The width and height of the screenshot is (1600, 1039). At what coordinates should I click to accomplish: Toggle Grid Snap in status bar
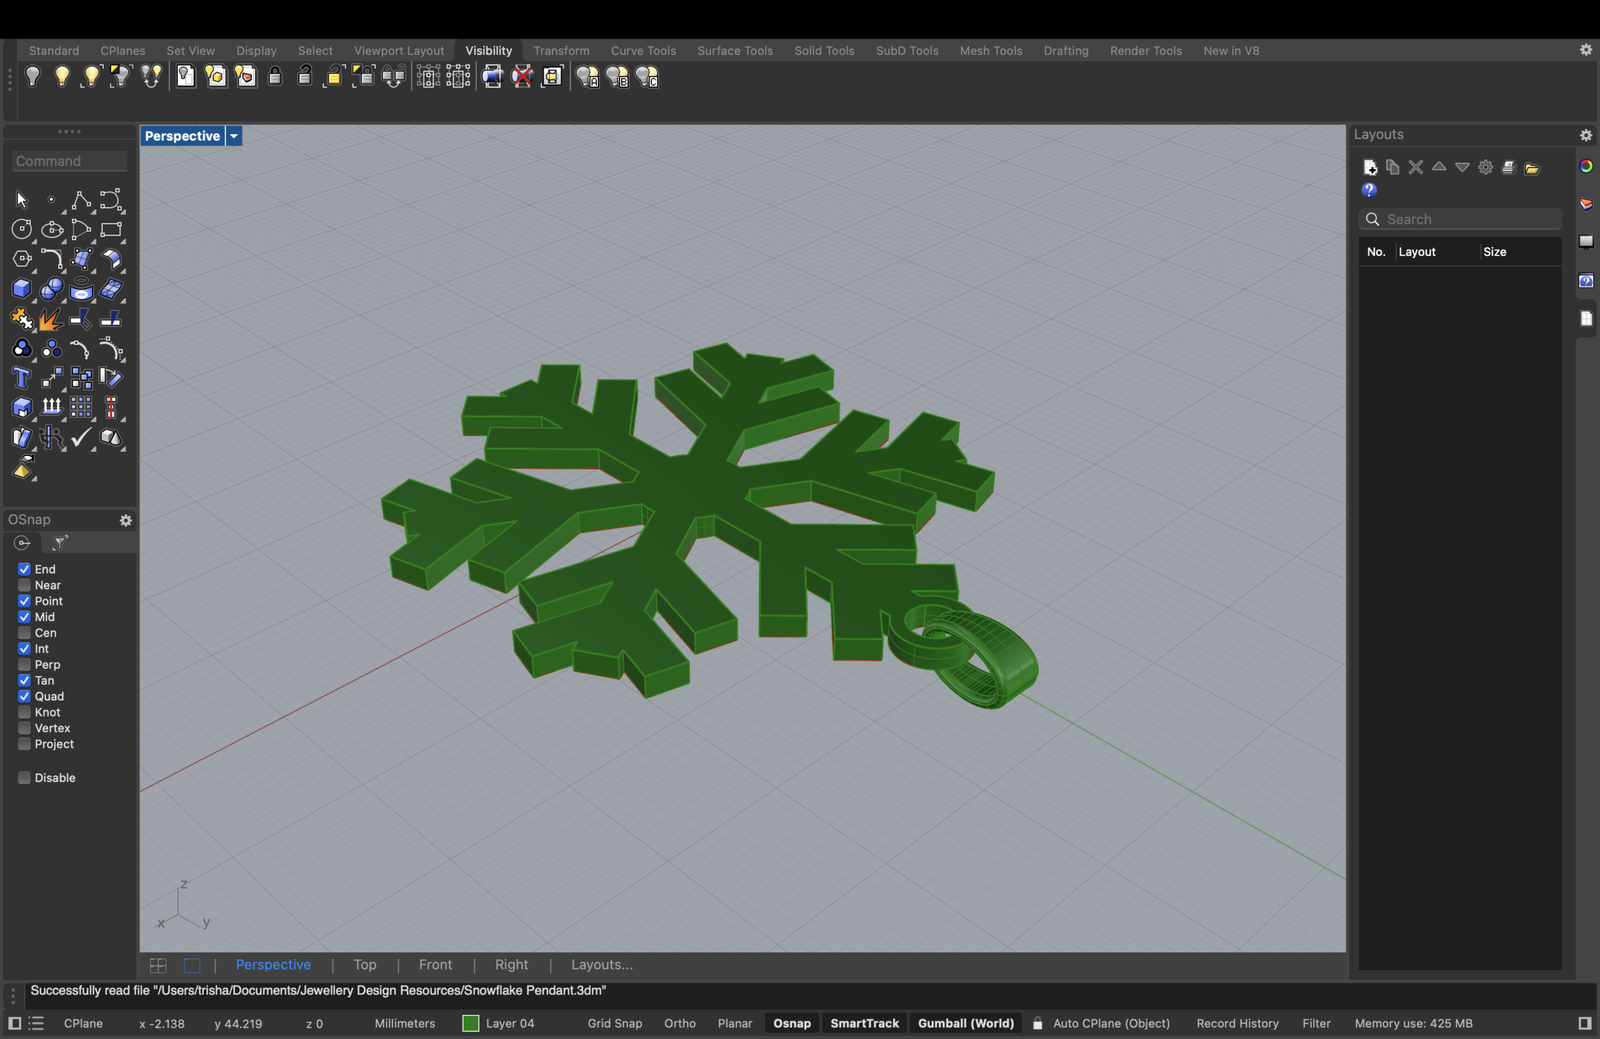pyautogui.click(x=614, y=1023)
